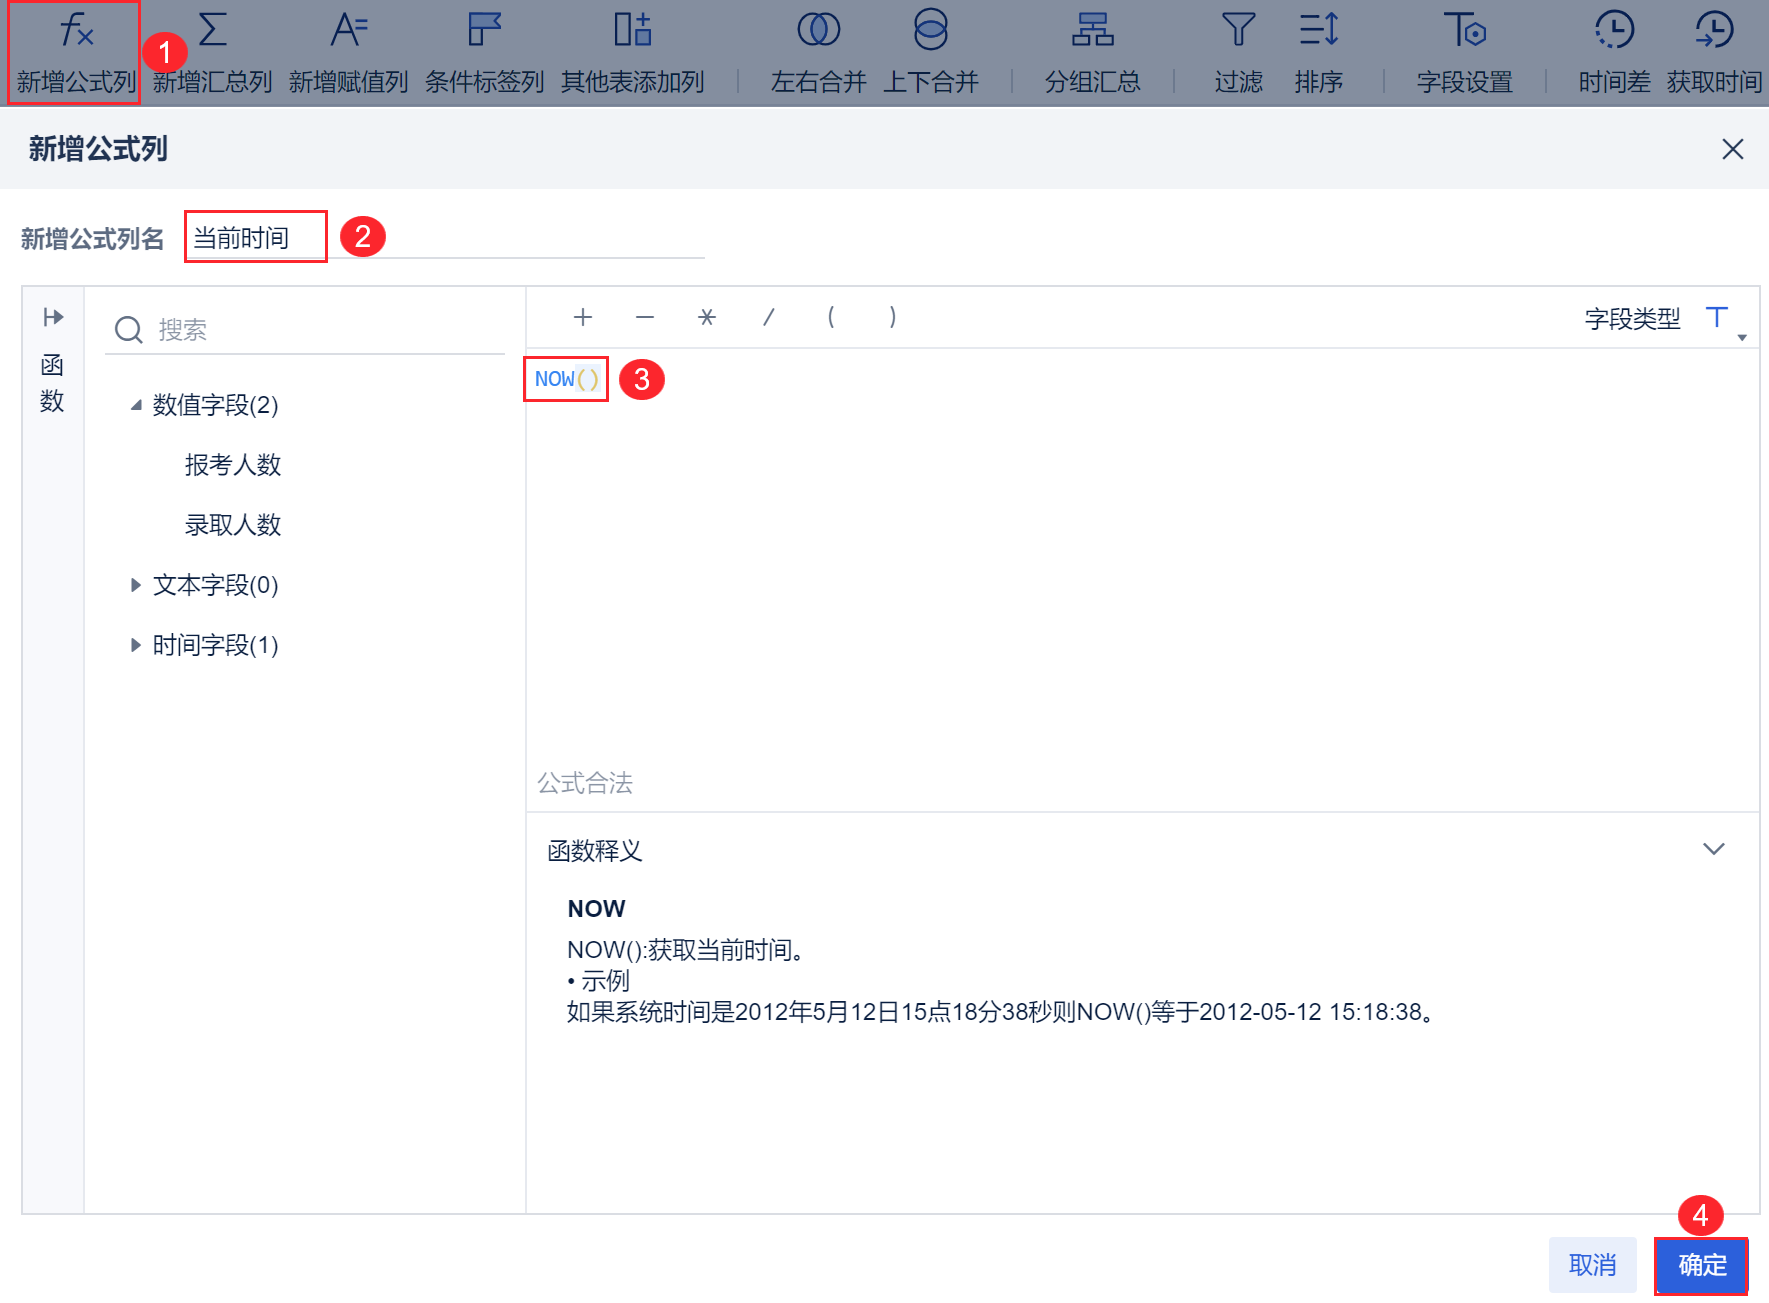Collapse the 数值字段(2) group
This screenshot has height=1303, width=1769.
(x=136, y=405)
